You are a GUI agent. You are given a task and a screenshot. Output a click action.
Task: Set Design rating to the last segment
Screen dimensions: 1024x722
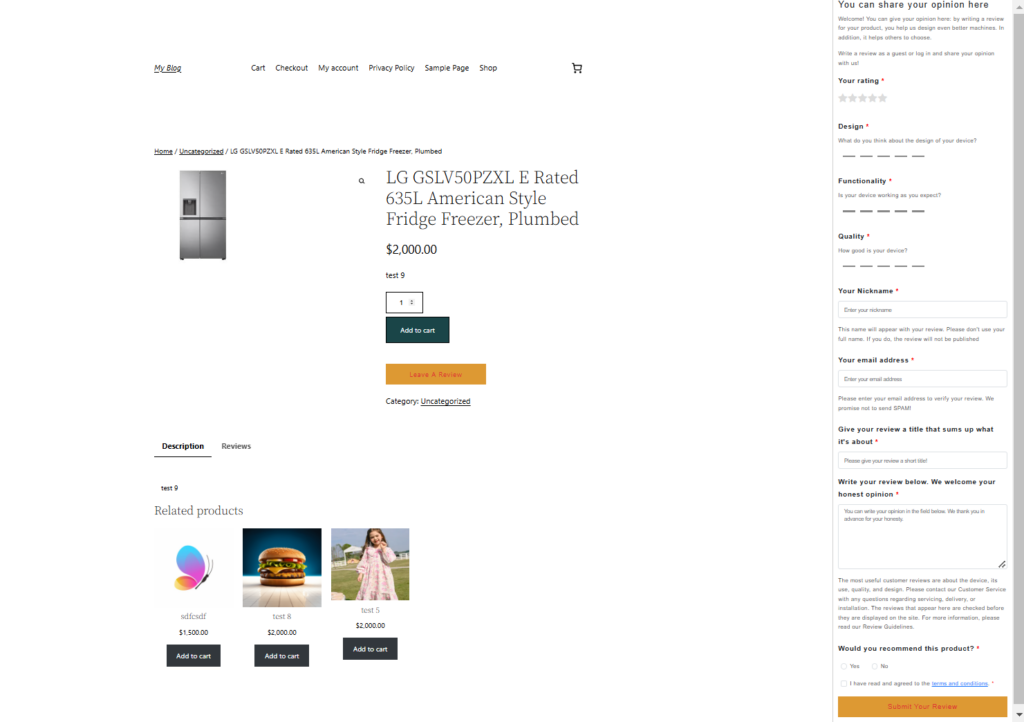(918, 156)
